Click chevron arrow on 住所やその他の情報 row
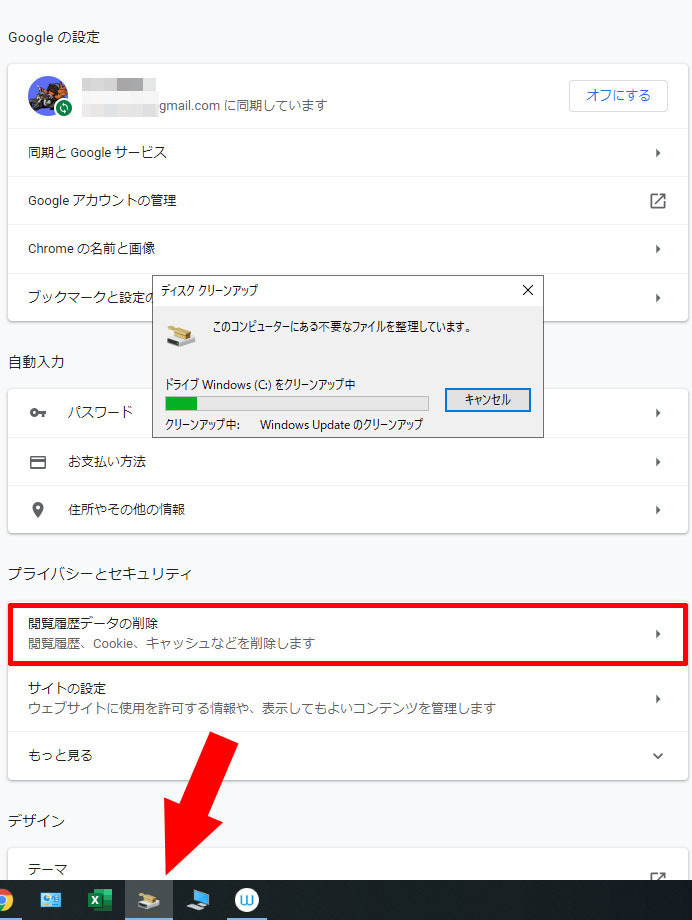Image resolution: width=692 pixels, height=920 pixels. tap(658, 510)
